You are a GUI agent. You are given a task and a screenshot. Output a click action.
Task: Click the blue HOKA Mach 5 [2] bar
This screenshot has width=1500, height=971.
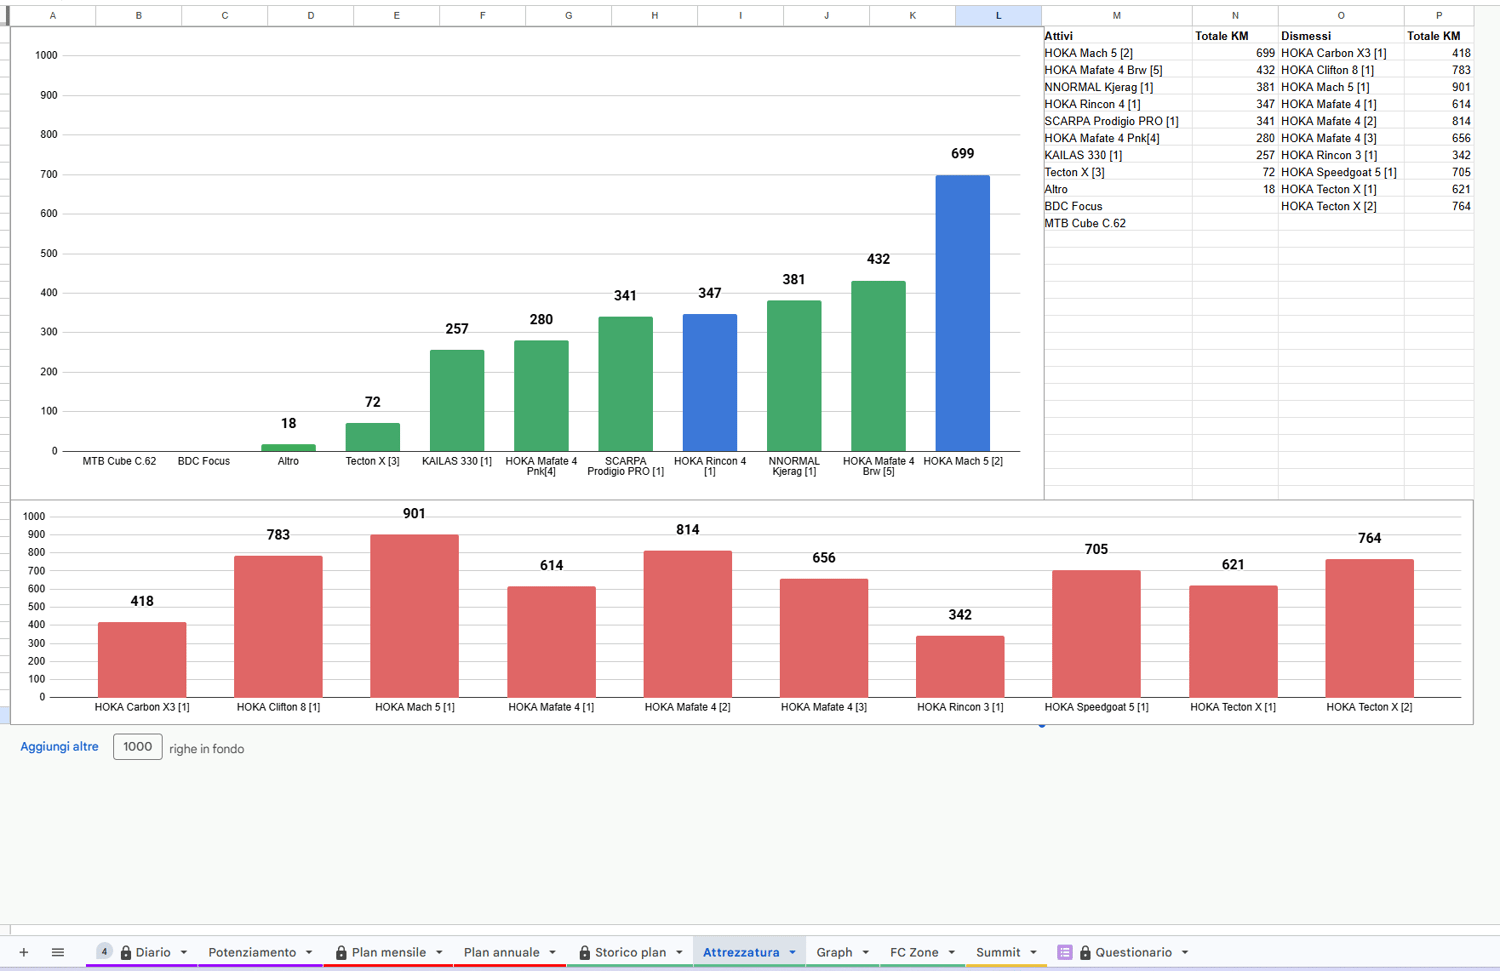[x=963, y=313]
